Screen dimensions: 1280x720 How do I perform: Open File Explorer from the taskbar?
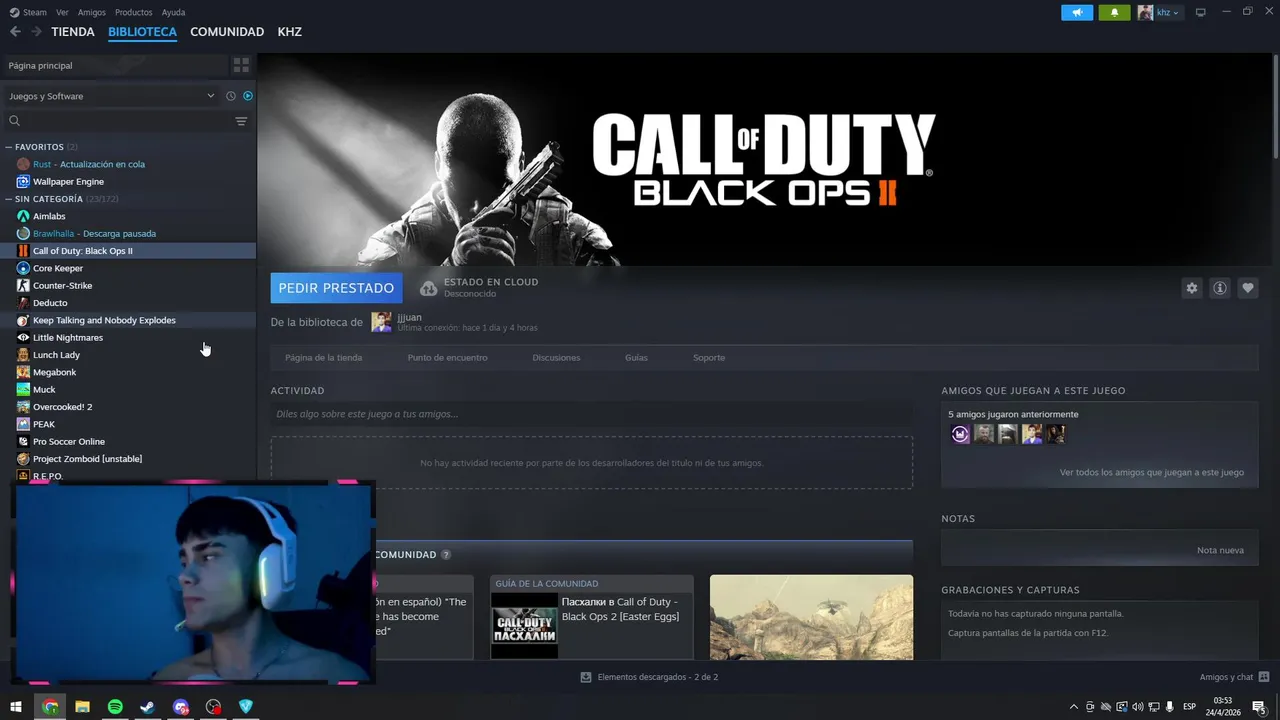click(x=82, y=707)
